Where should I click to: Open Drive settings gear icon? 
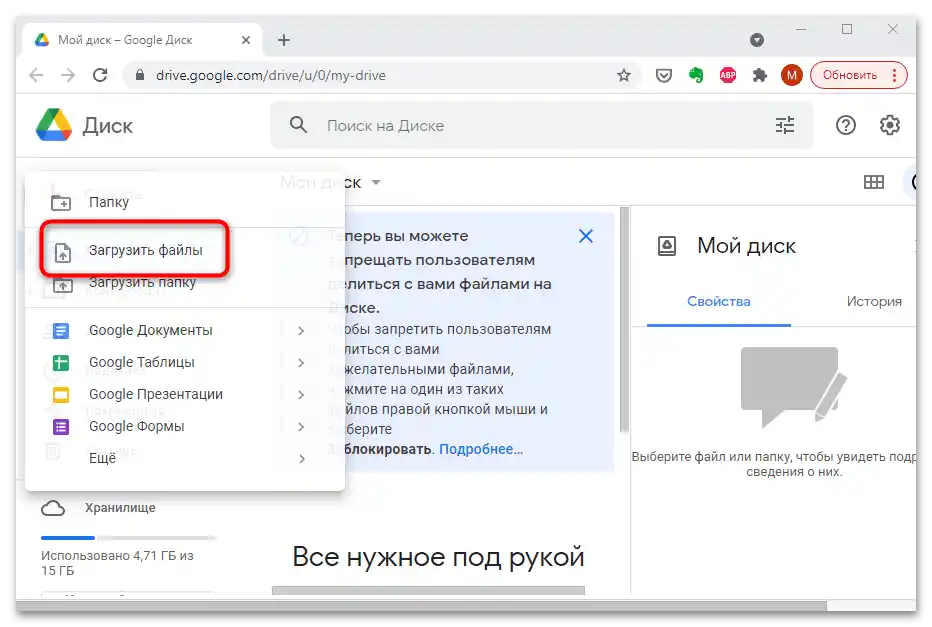point(889,125)
